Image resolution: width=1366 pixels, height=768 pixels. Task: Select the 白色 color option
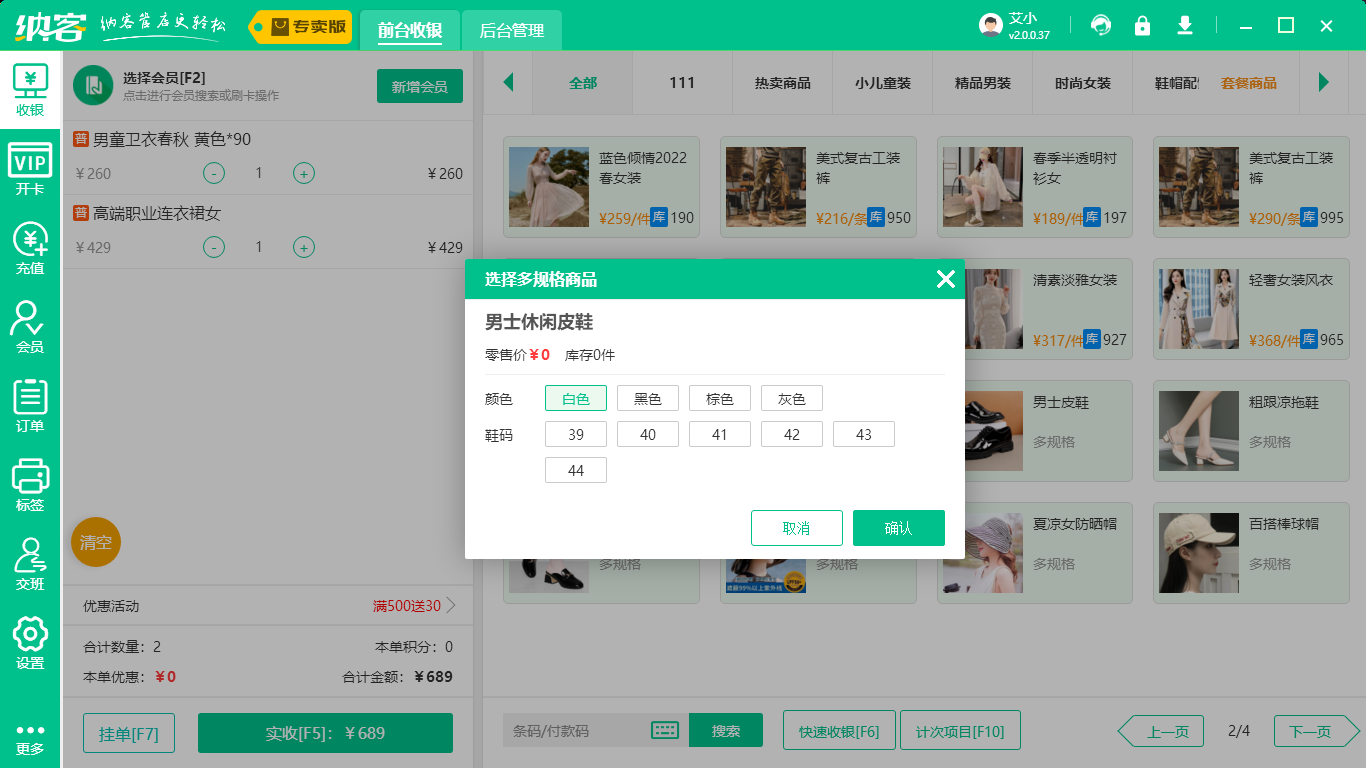pos(575,397)
